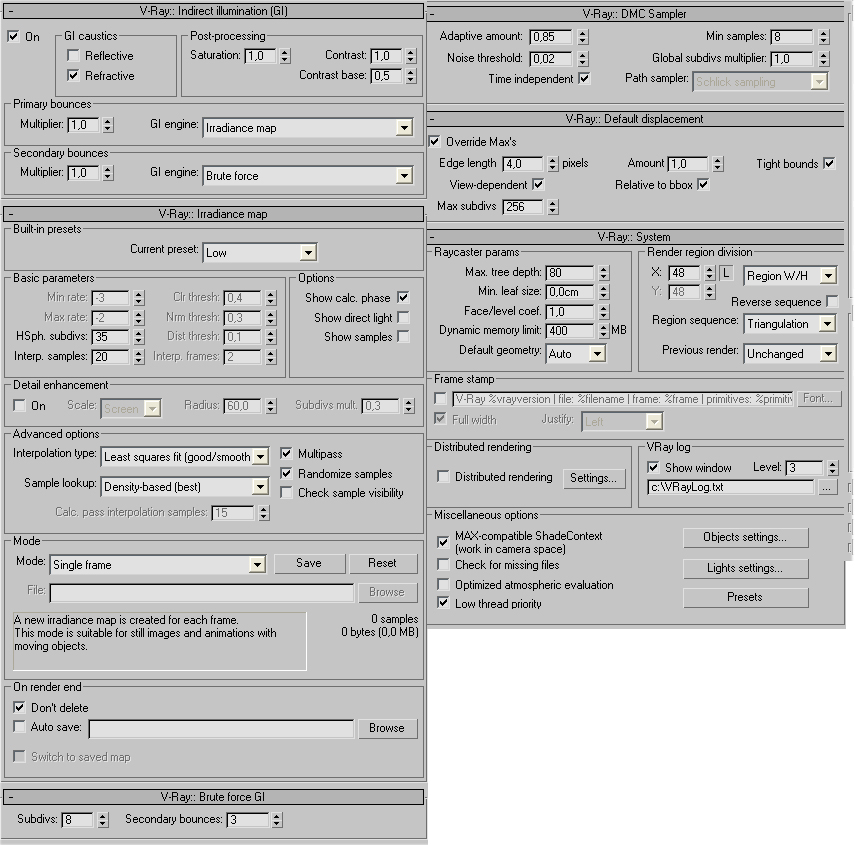Collapse V-Ray Brute force GI rollout
Viewport: 855px width, 845px height.
(x=213, y=797)
